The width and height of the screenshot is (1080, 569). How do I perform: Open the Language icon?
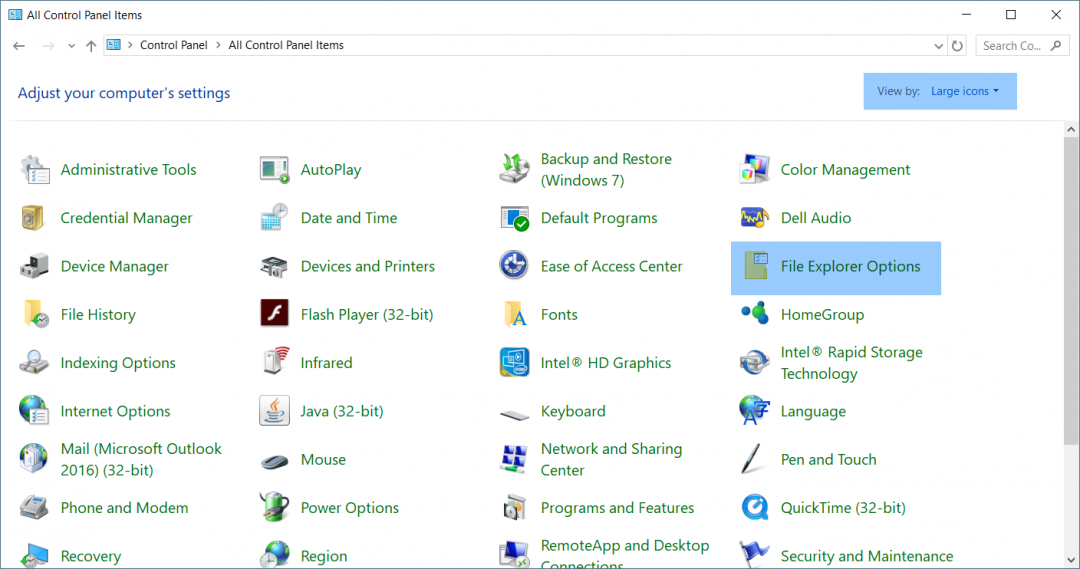754,411
